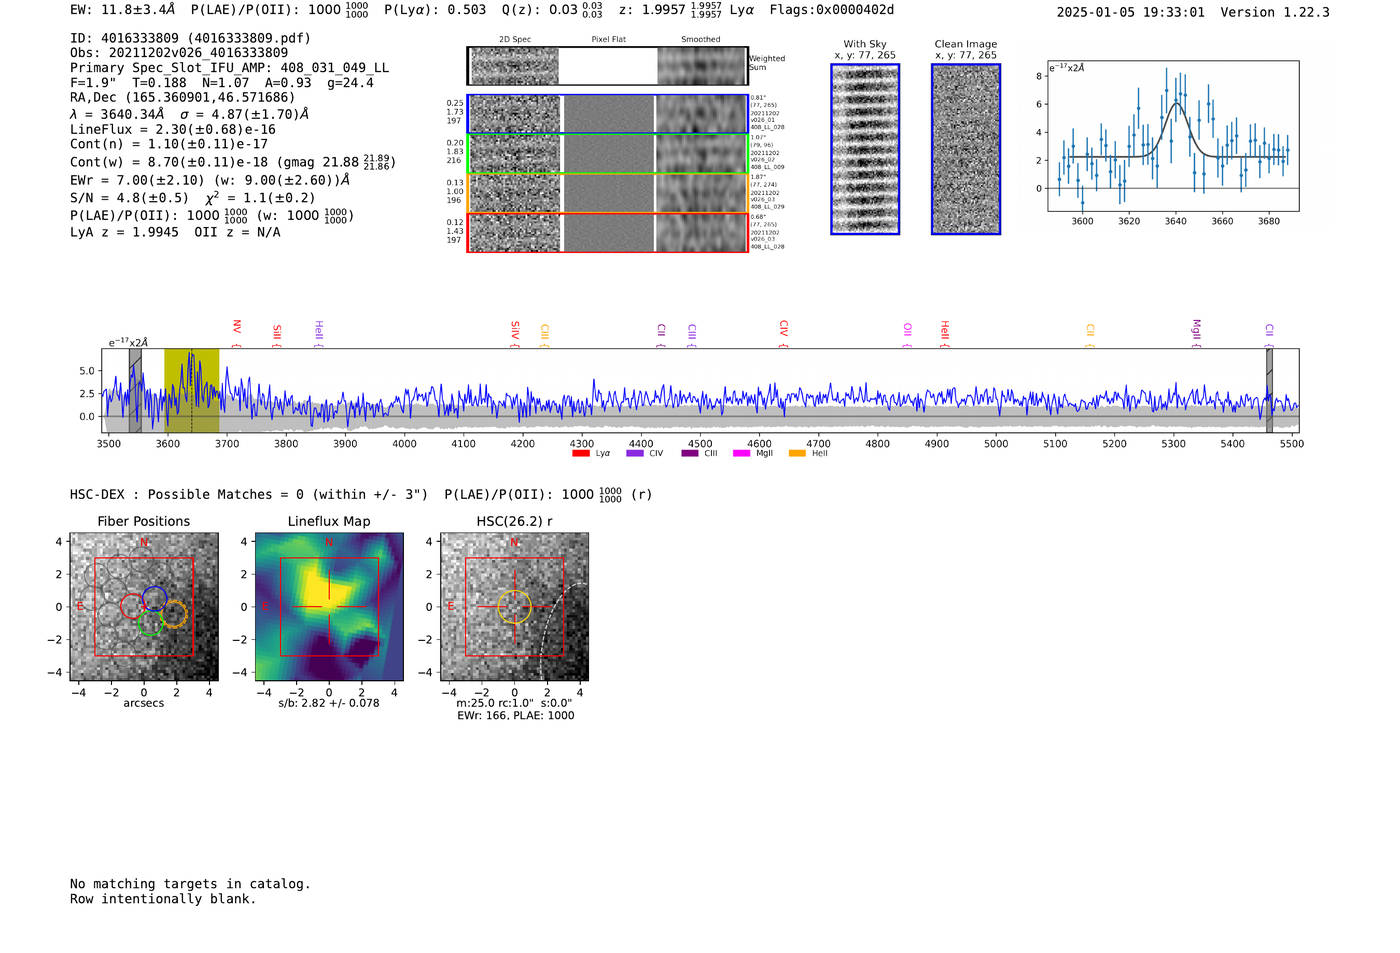
Task: Click the 'Weighted Sum' label
Action: 767,63
